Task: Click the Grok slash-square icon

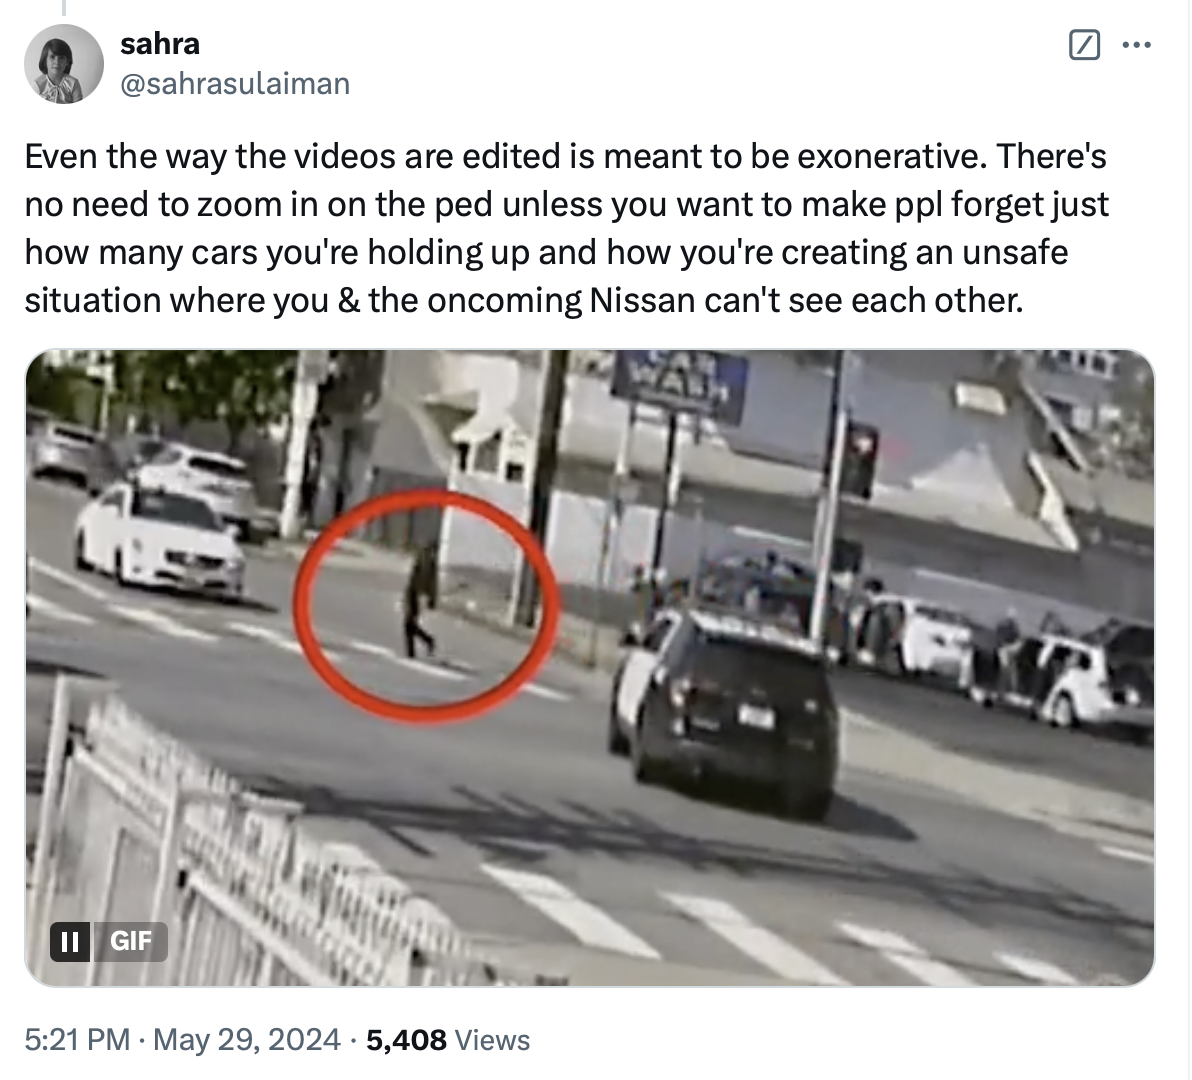Action: pyautogui.click(x=1084, y=45)
